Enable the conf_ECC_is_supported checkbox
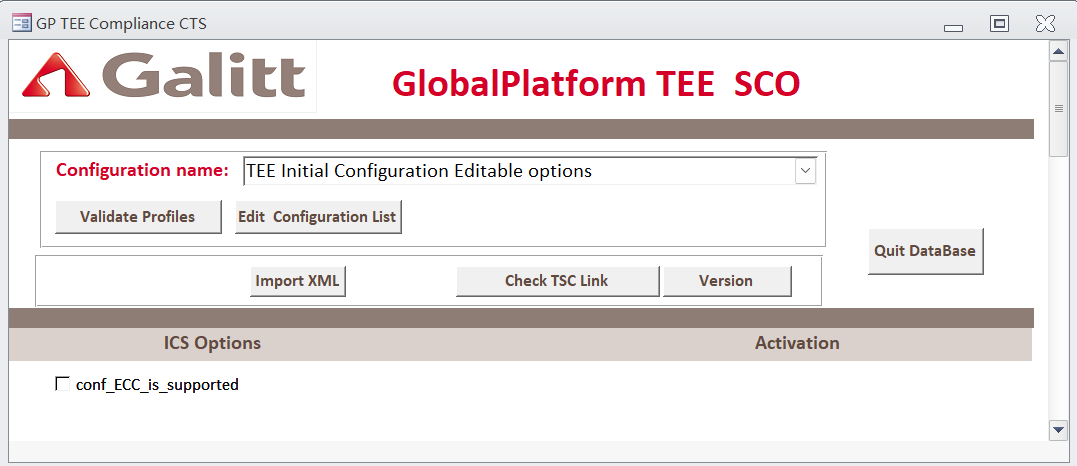Screen dimensions: 1077x466 [x=63, y=383]
